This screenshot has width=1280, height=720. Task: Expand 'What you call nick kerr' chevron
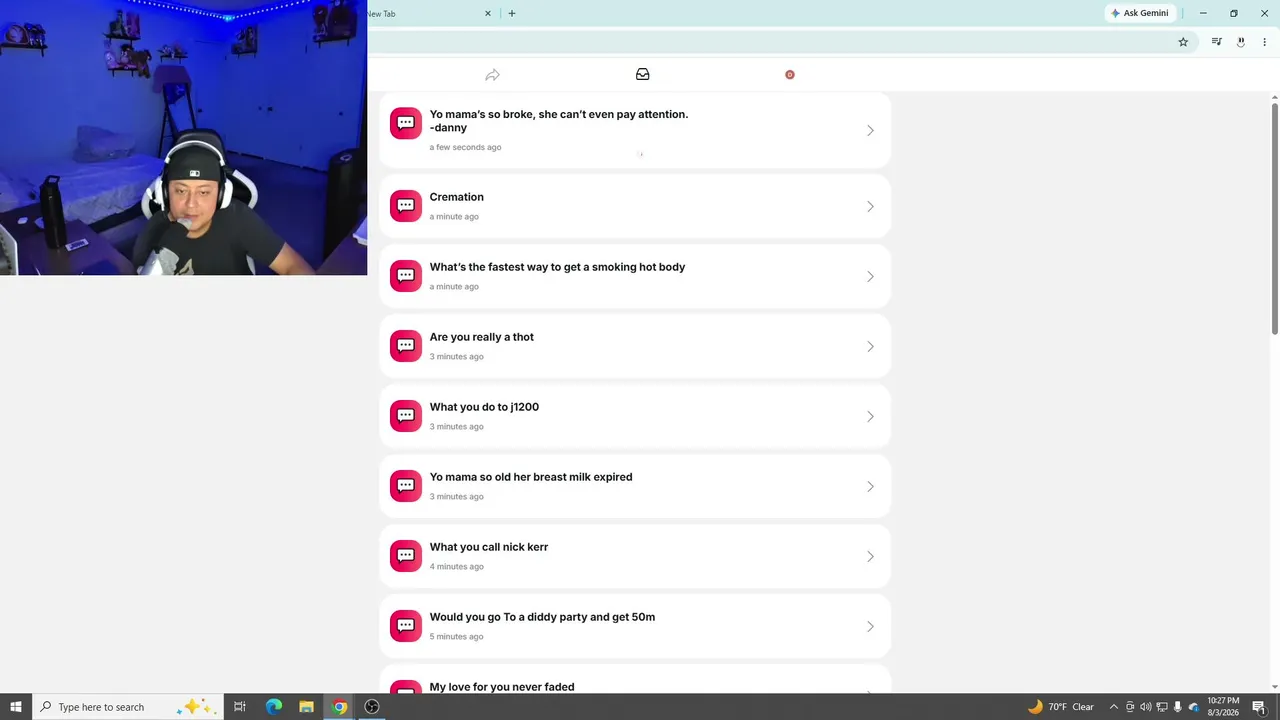point(870,556)
